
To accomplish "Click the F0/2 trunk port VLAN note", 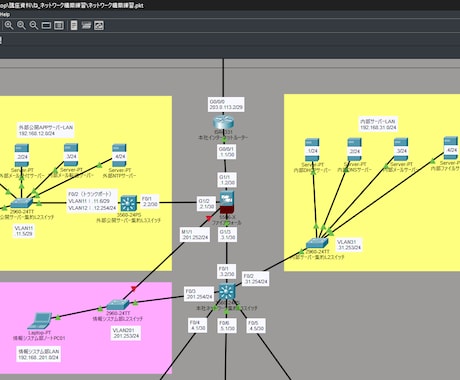I will (x=92, y=201).
